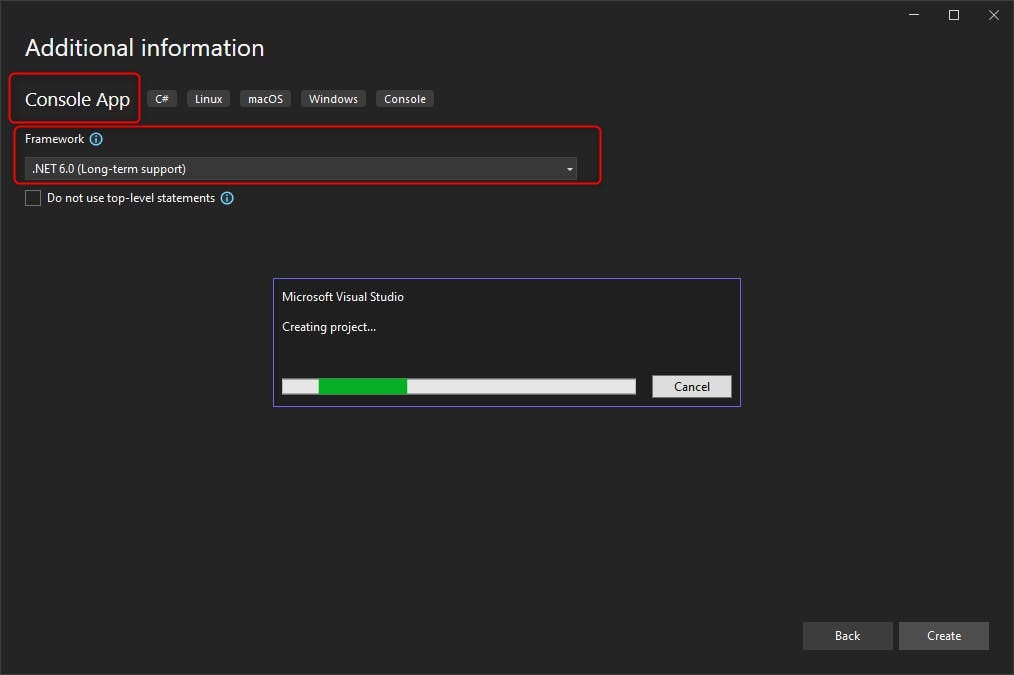
Task: Click the Framework info tooltip icon
Action: (96, 139)
